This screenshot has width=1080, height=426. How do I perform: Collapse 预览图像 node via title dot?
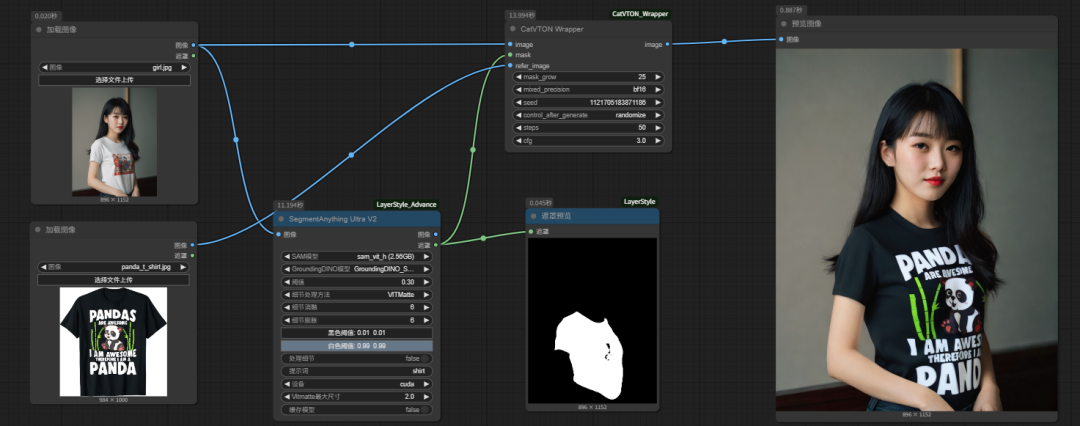(784, 23)
